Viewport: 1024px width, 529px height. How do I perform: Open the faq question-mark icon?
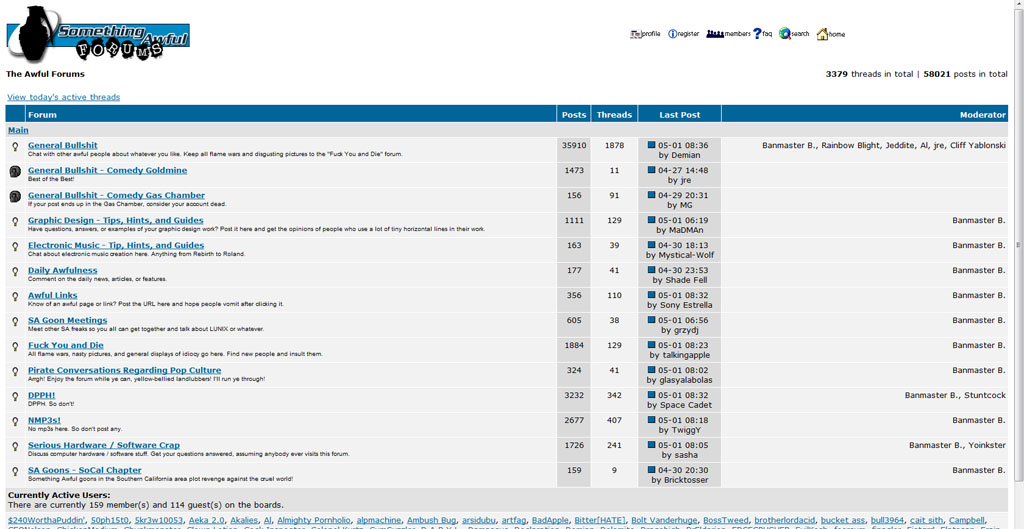762,34
